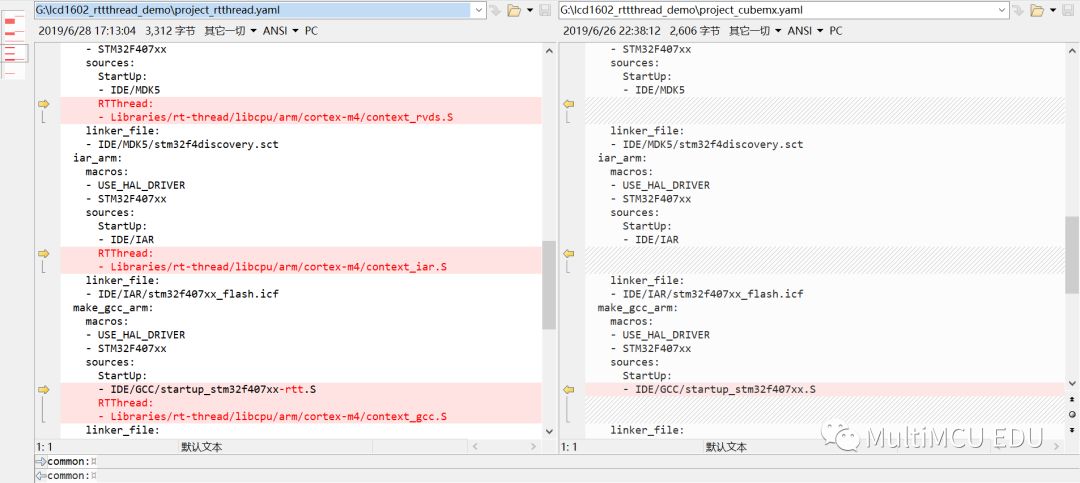Jump to previous difference section
Screen dimensions: 1080x483
1072,400
